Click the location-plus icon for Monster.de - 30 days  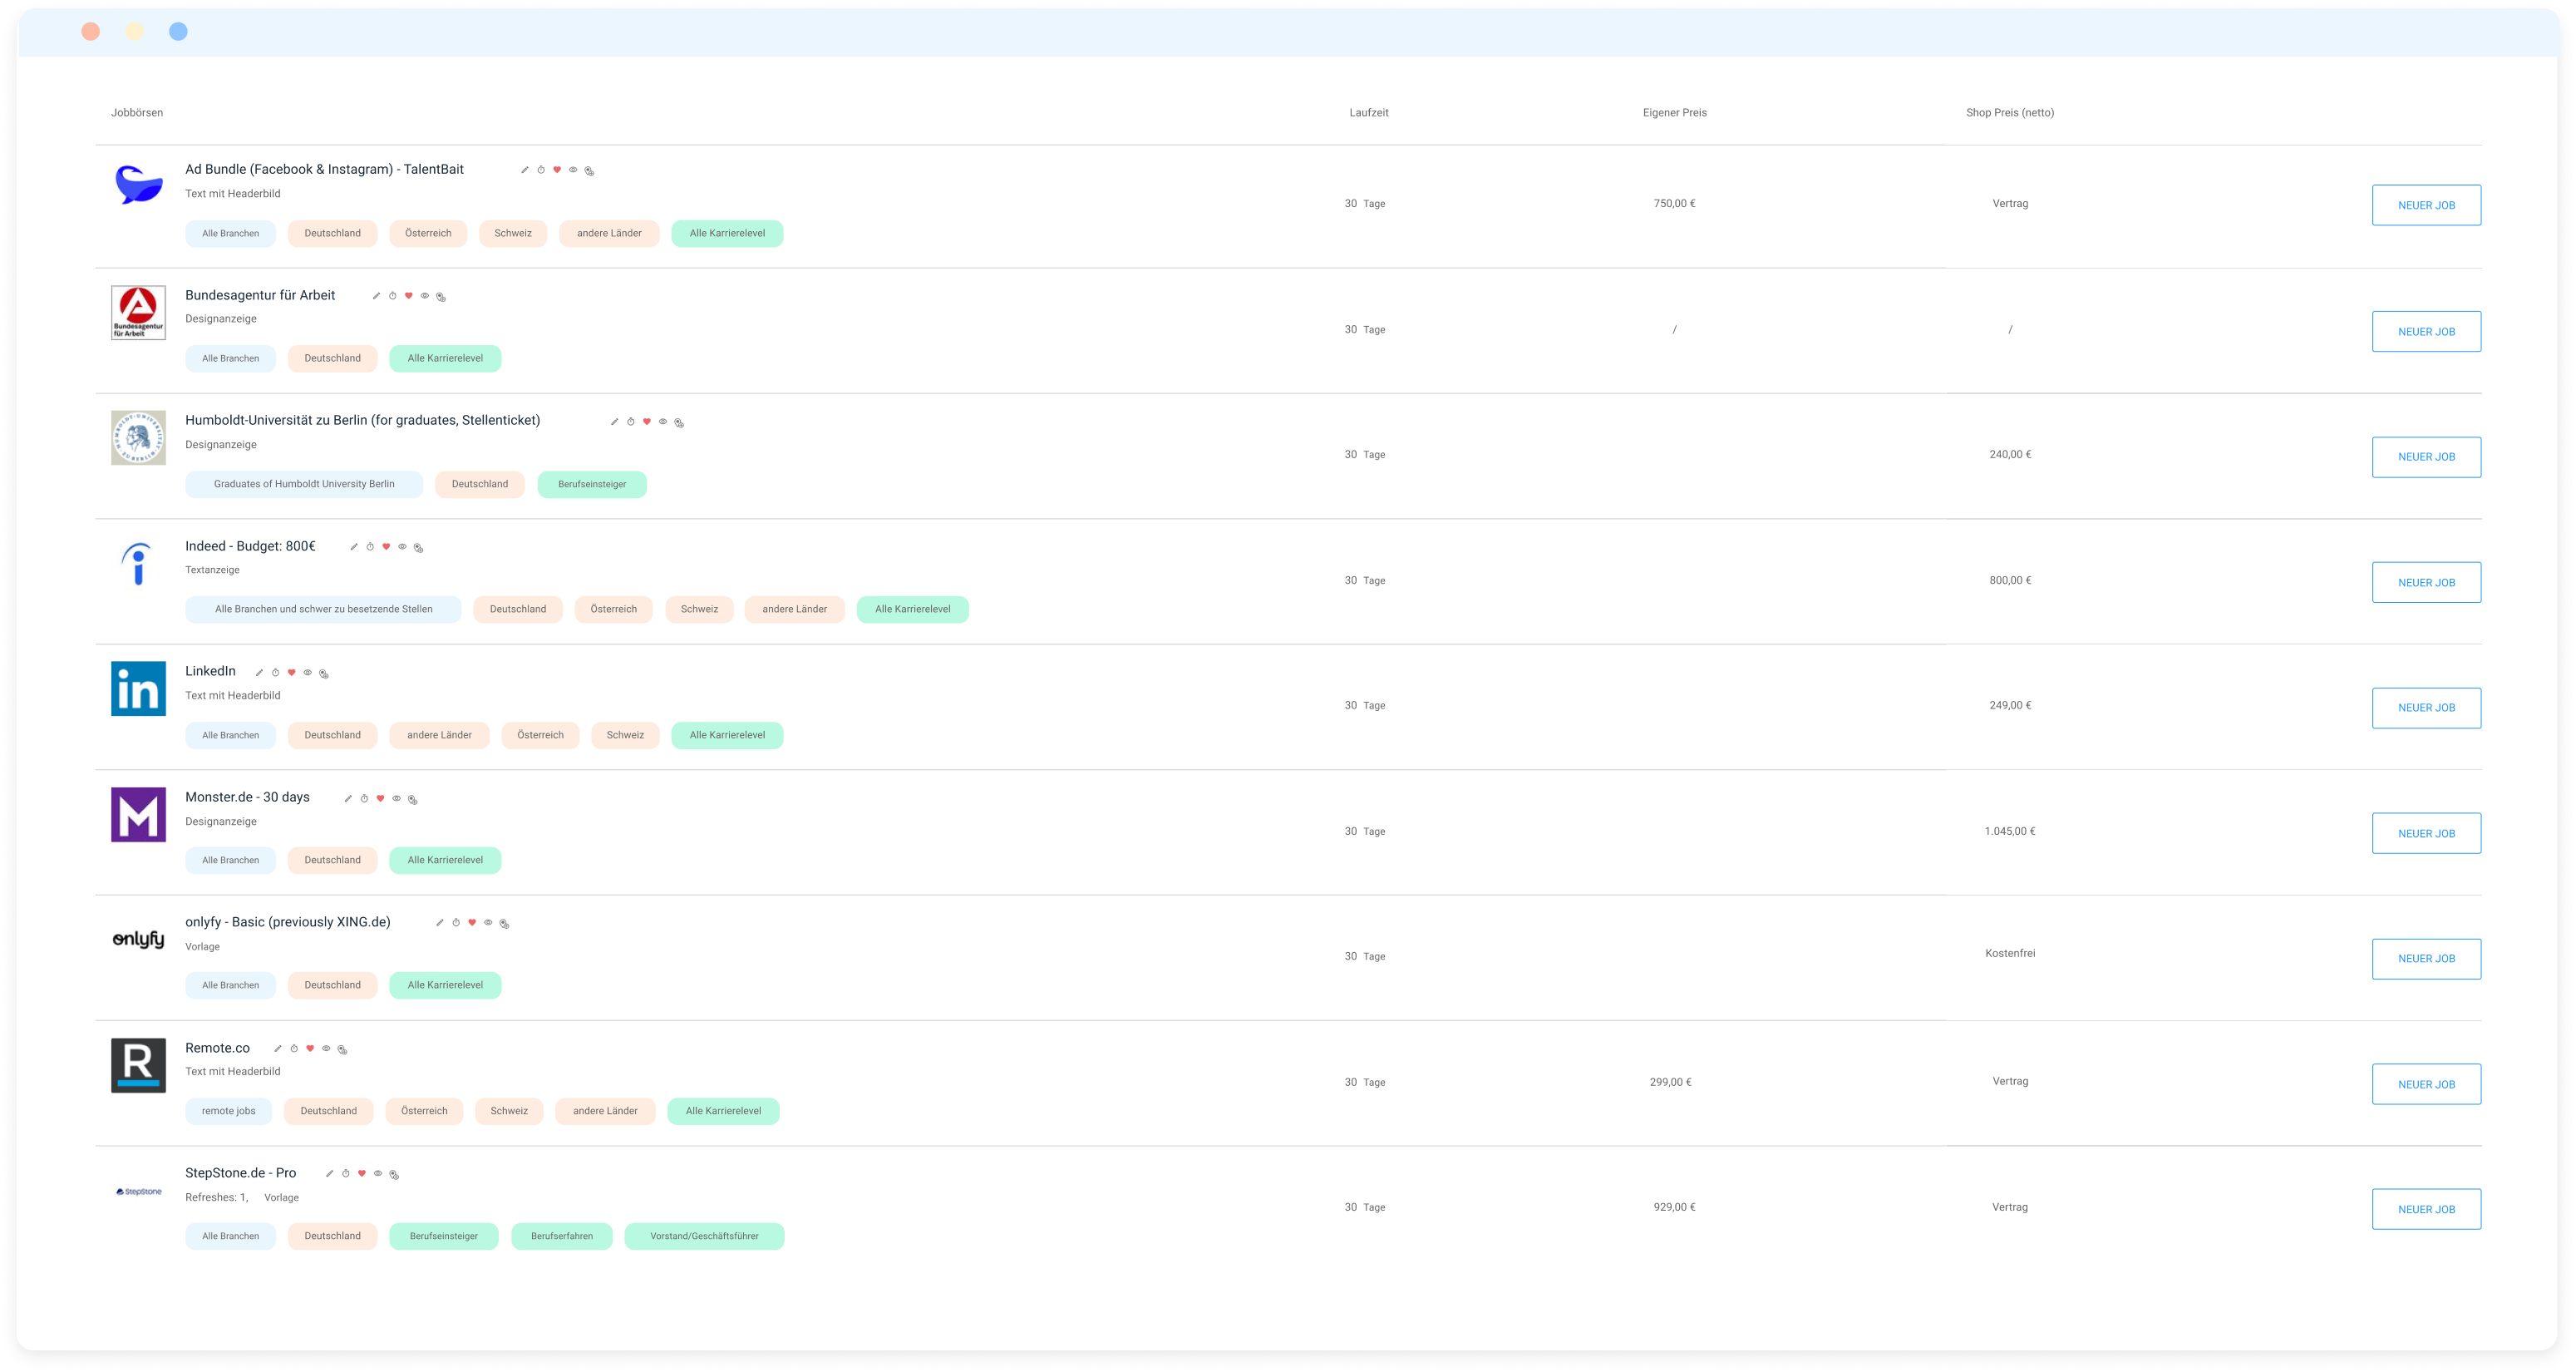pyautogui.click(x=413, y=799)
